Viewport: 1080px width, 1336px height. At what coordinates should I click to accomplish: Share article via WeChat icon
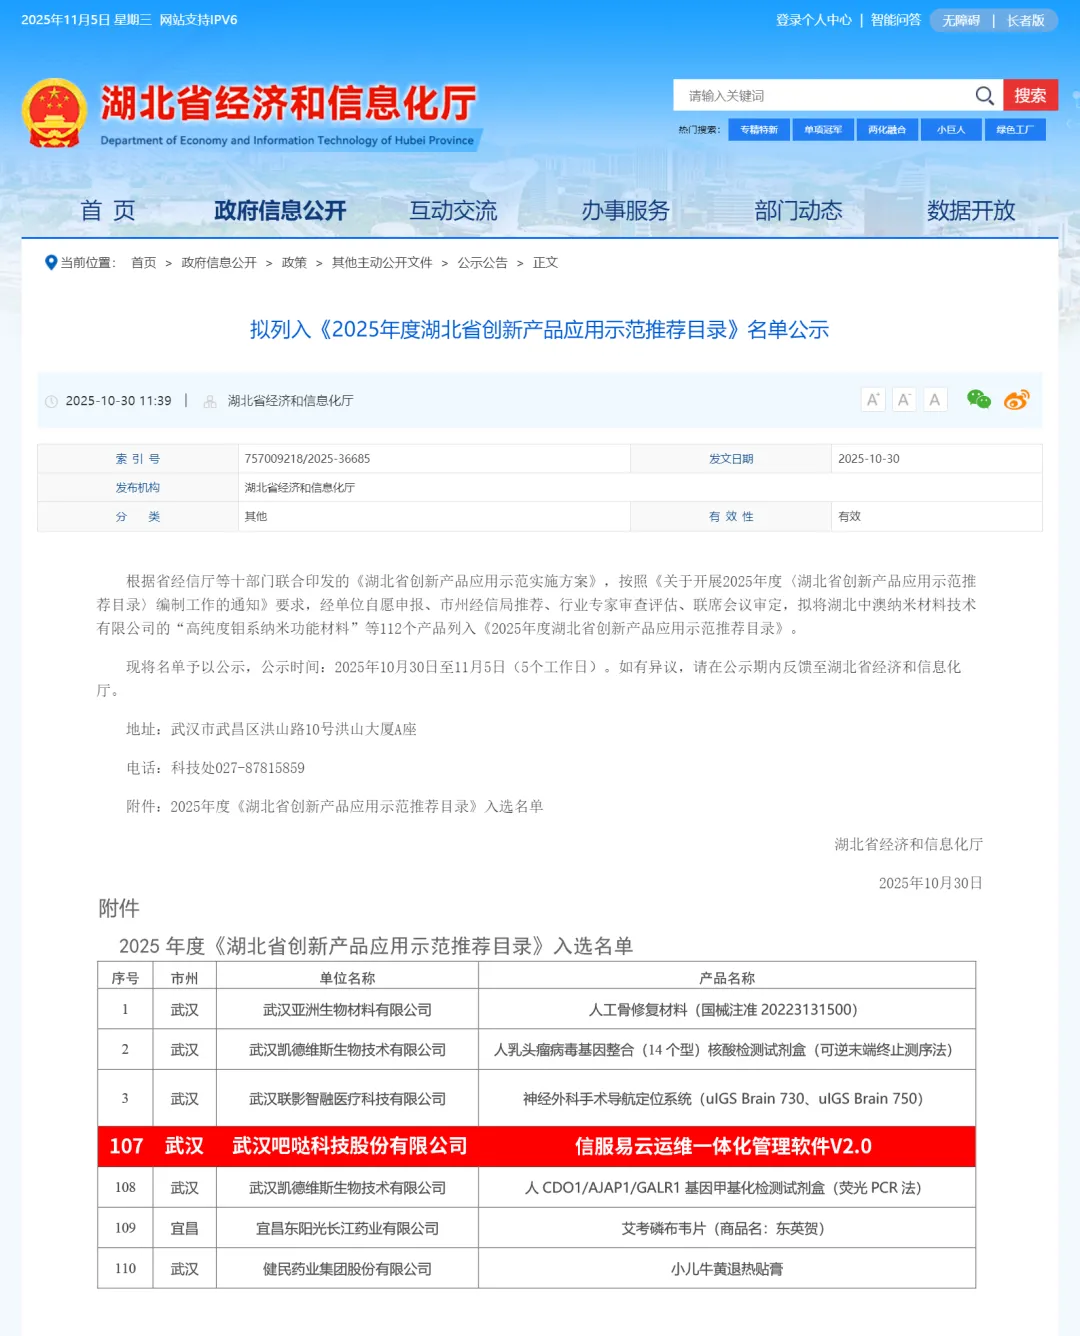978,400
